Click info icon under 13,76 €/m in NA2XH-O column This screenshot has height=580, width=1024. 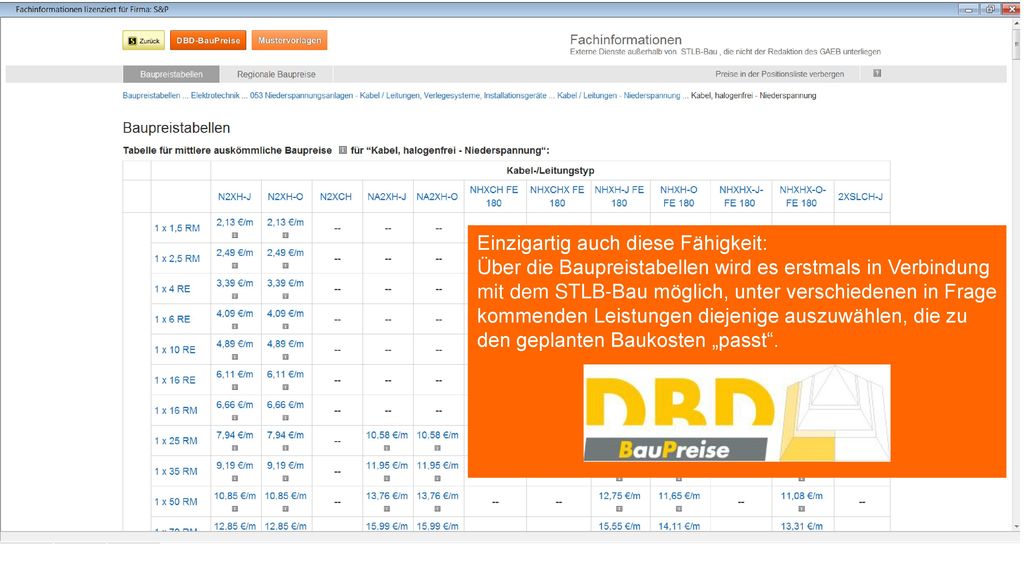click(438, 509)
